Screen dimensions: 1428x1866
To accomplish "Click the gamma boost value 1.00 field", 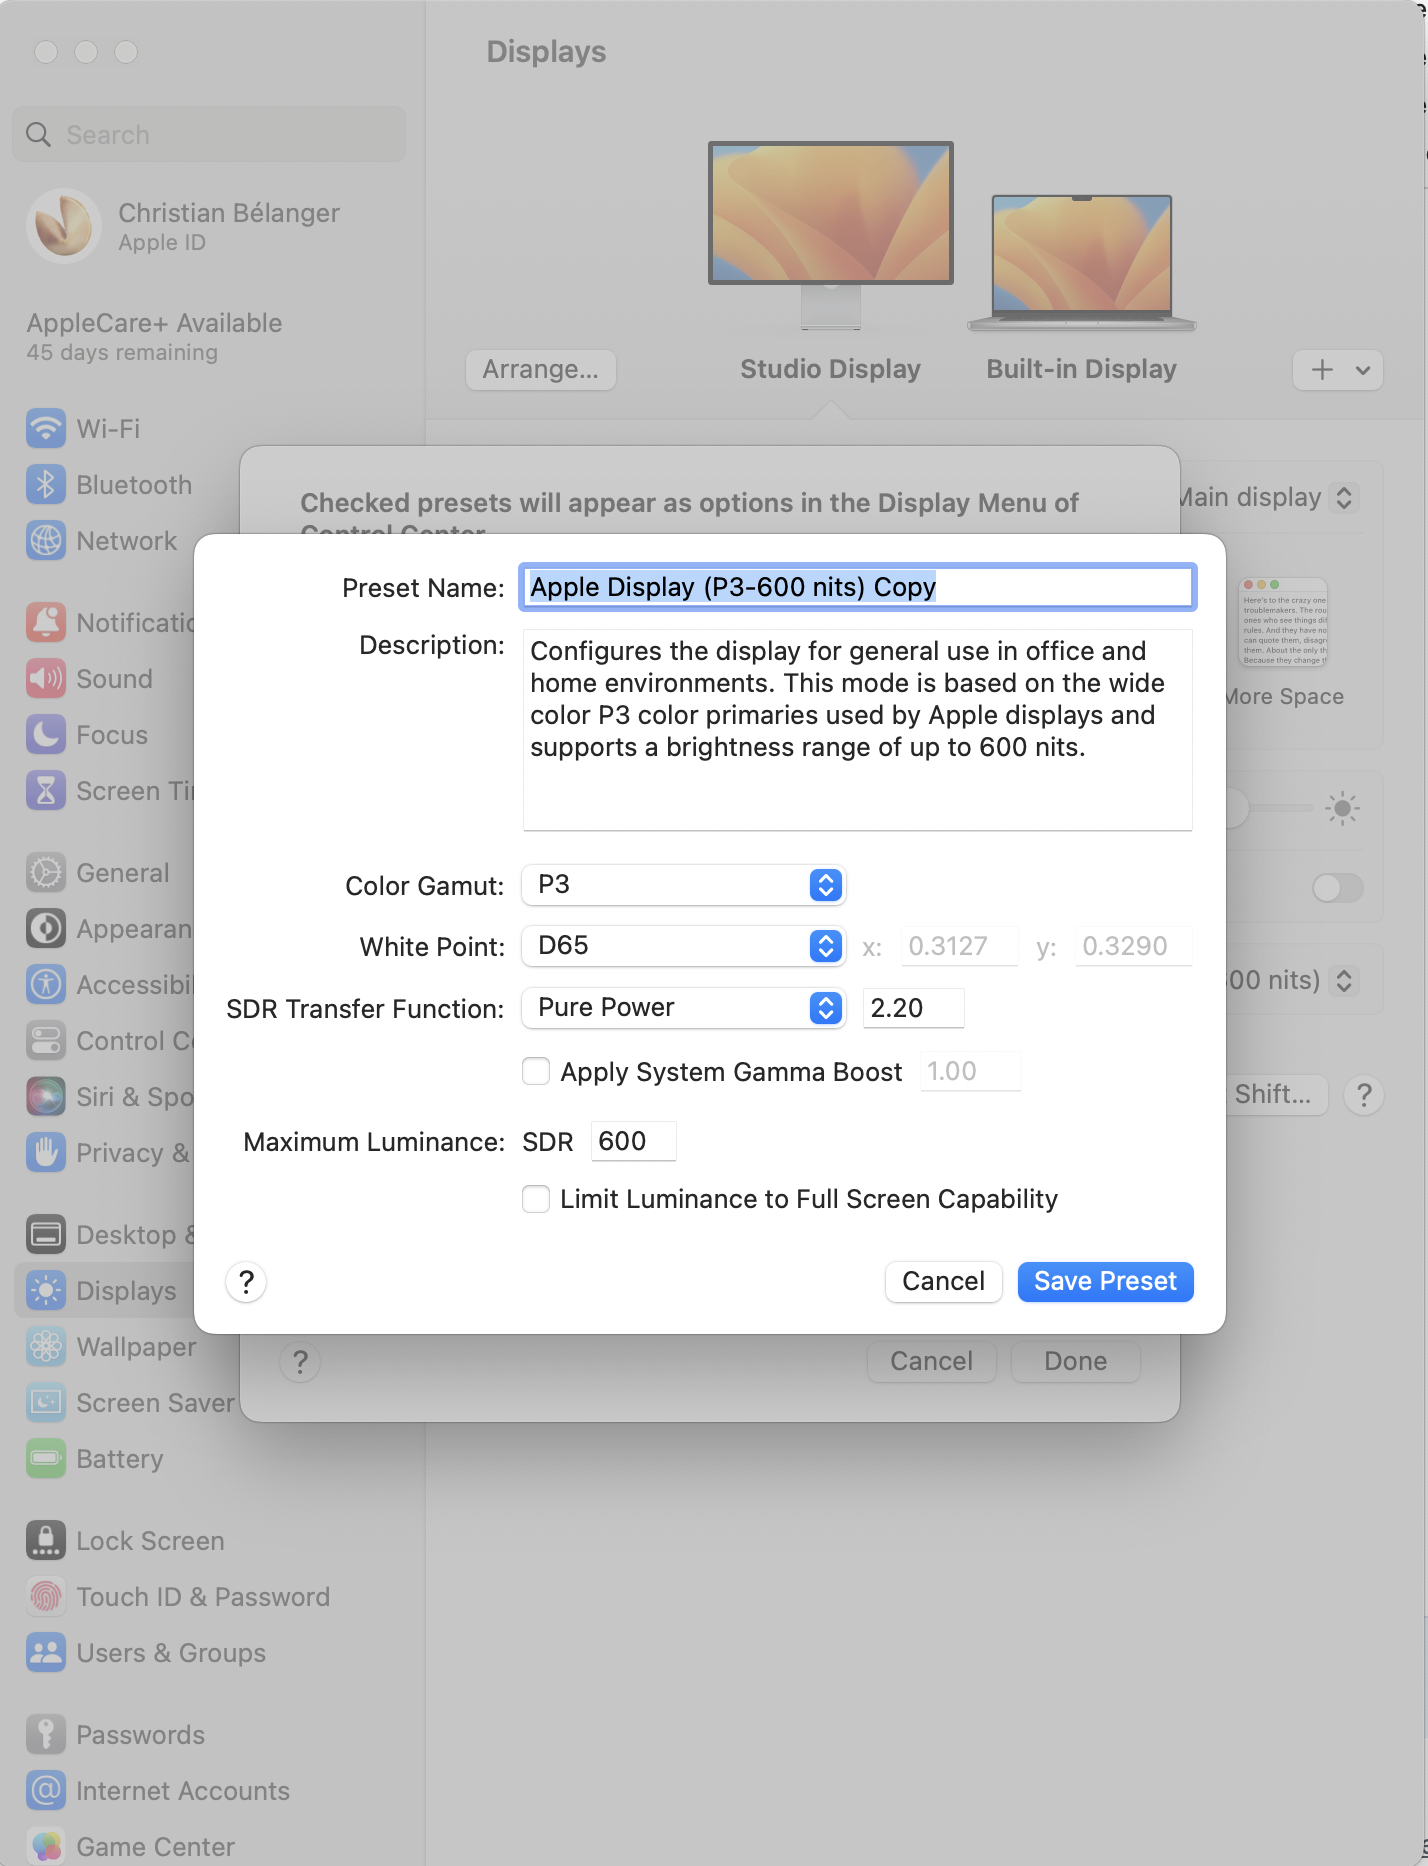I will tap(970, 1072).
